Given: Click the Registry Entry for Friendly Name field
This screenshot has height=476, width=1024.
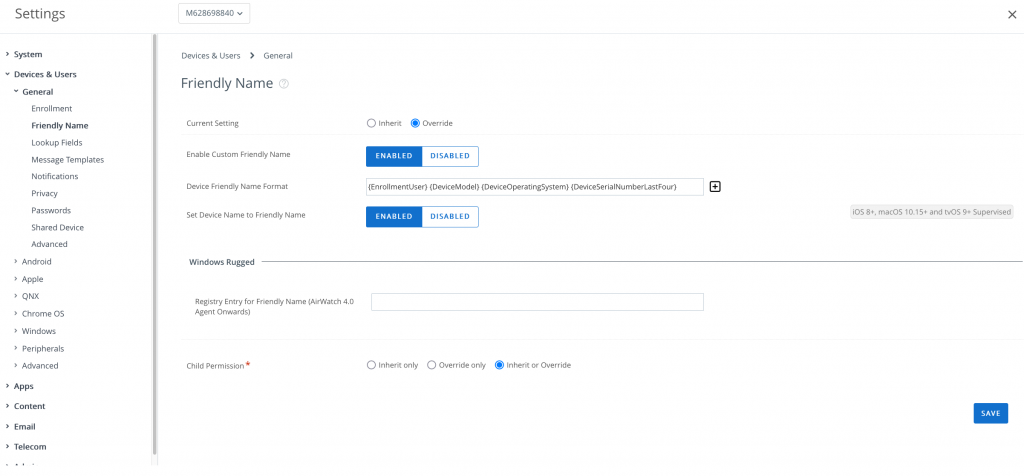Looking at the screenshot, I should pyautogui.click(x=537, y=302).
